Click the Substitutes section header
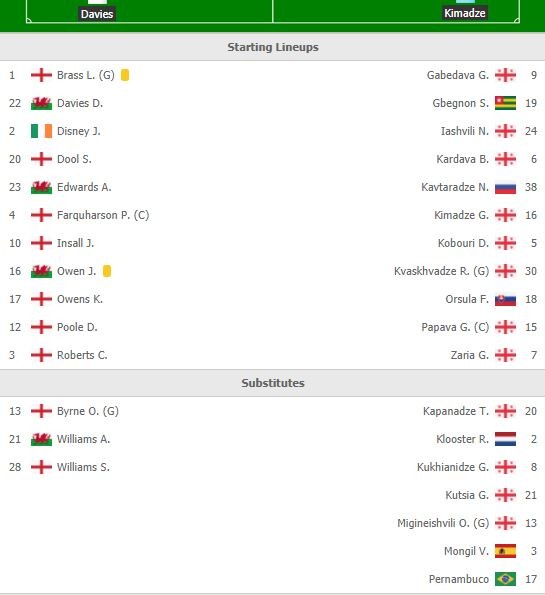The image size is (545, 595). coord(272,383)
